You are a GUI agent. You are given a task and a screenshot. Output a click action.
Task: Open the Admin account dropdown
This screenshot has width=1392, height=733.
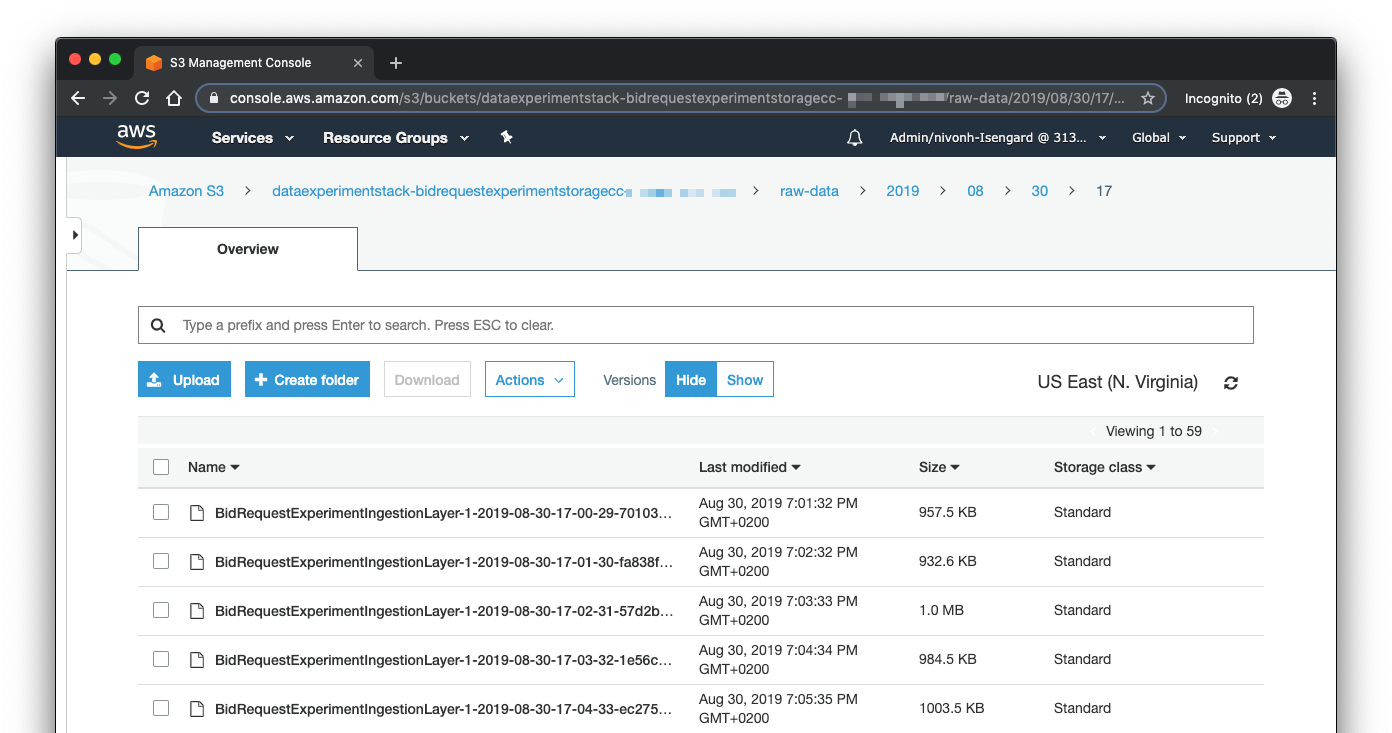998,138
